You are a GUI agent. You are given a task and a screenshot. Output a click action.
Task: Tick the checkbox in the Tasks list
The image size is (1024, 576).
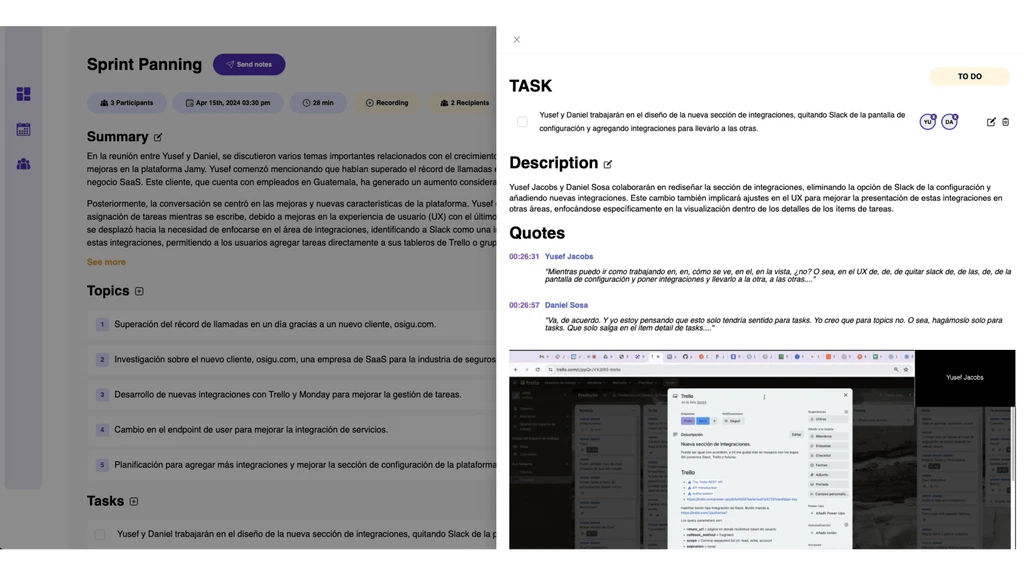click(100, 535)
